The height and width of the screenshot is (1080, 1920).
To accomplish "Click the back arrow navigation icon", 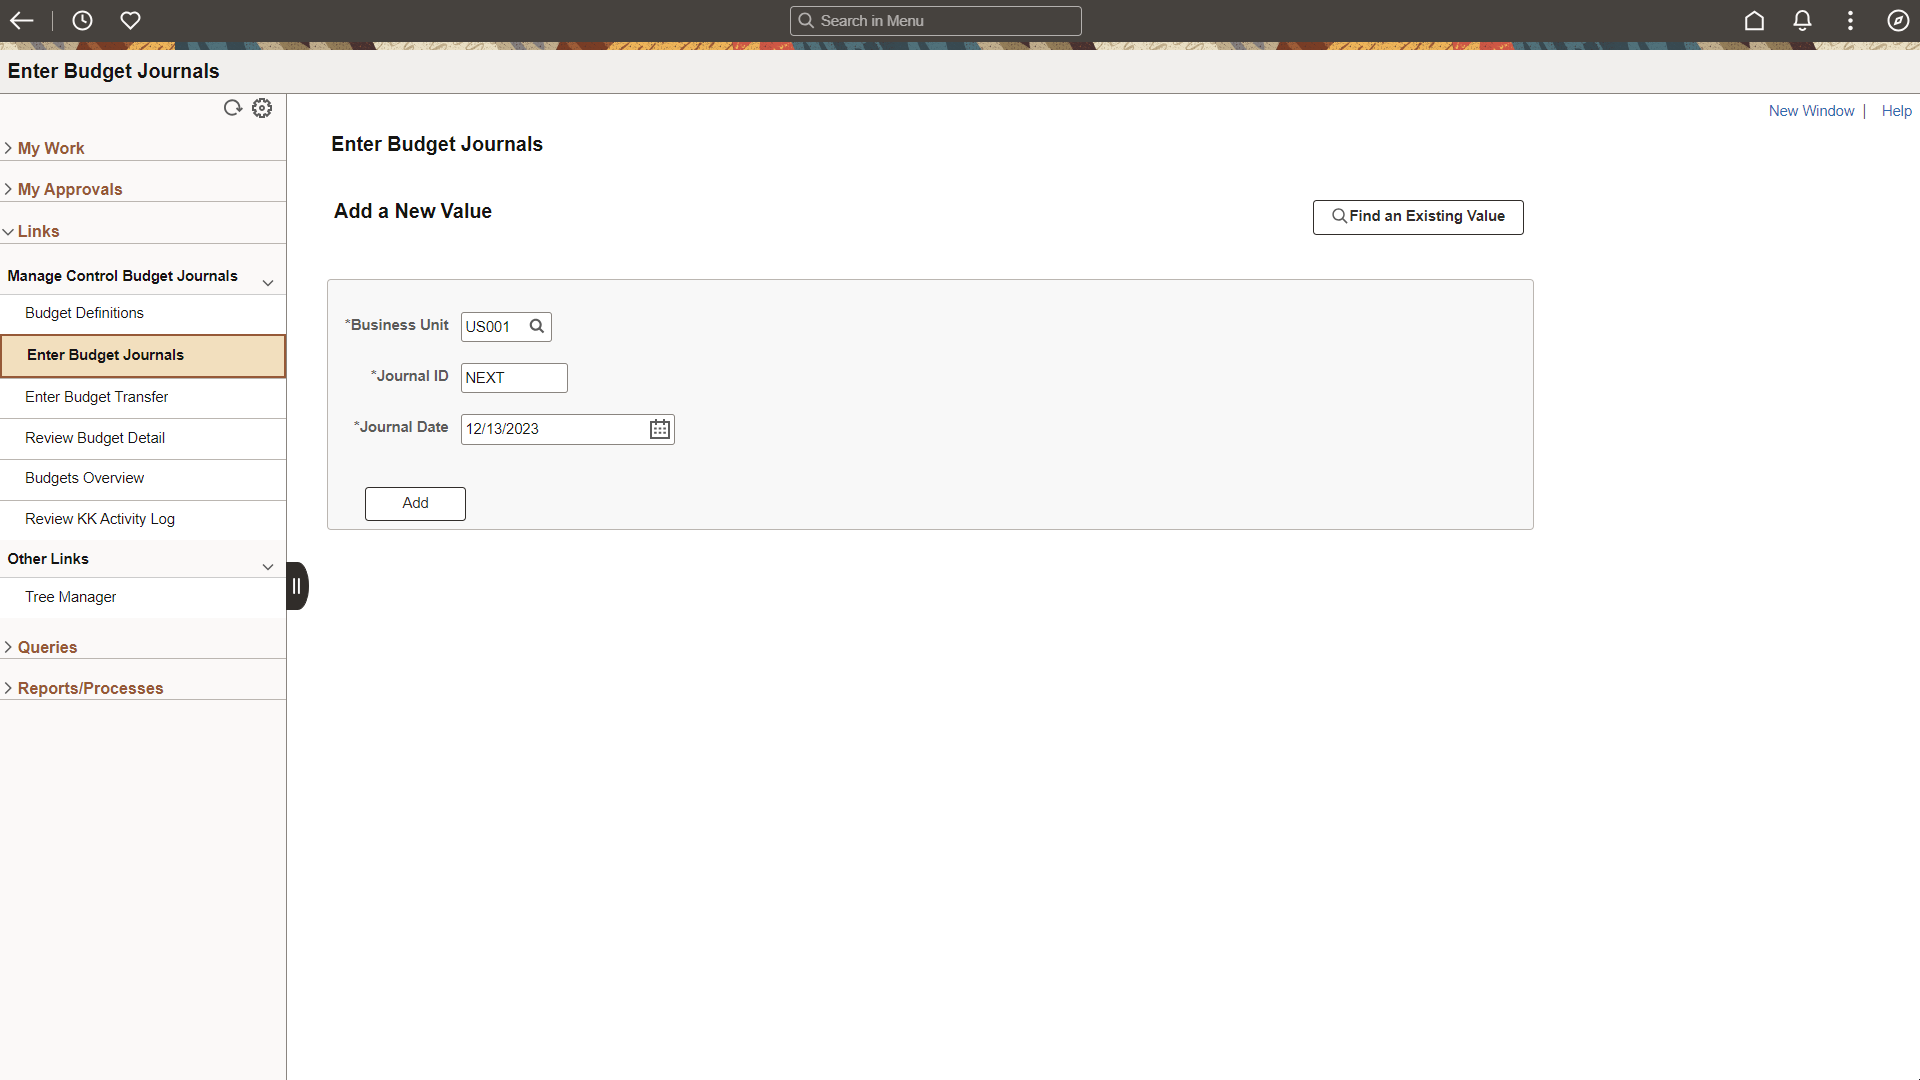I will click(24, 21).
